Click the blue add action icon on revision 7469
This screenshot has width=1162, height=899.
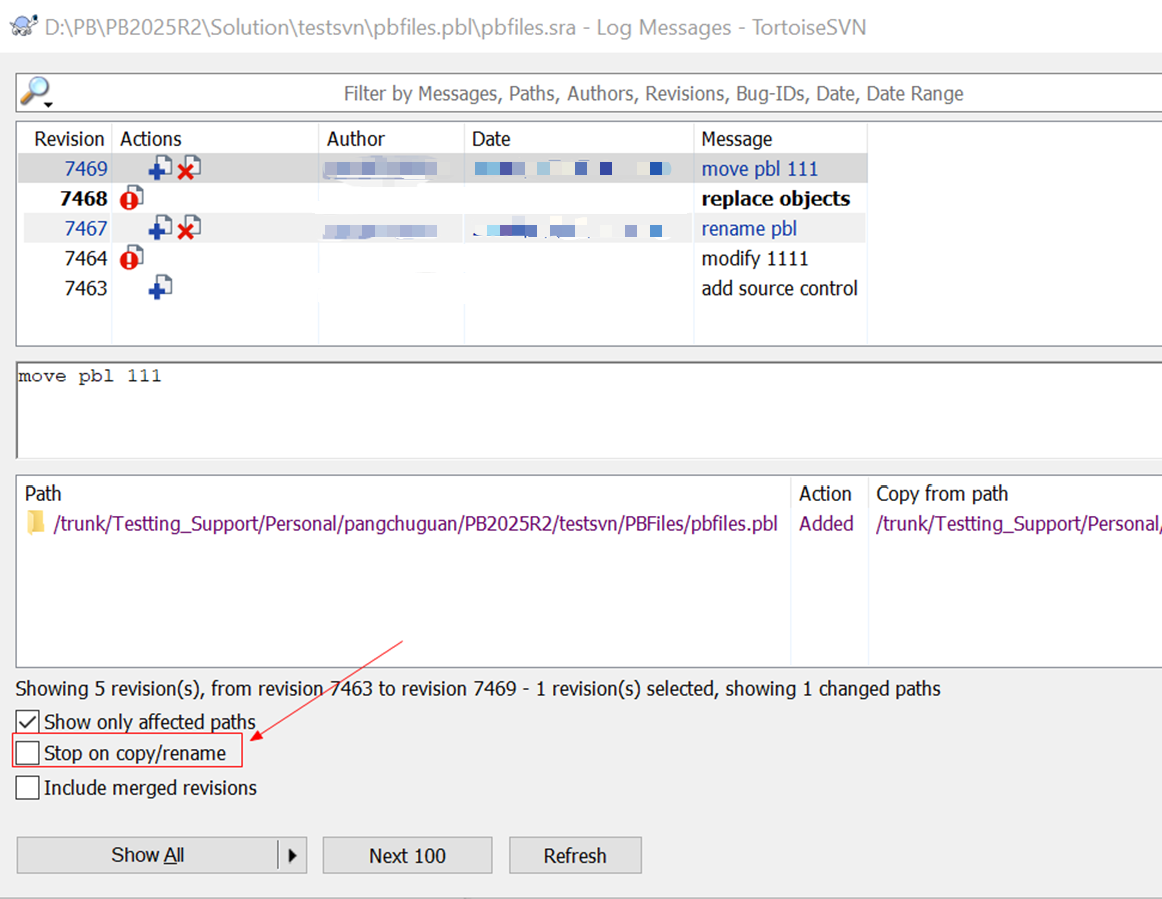click(x=159, y=168)
